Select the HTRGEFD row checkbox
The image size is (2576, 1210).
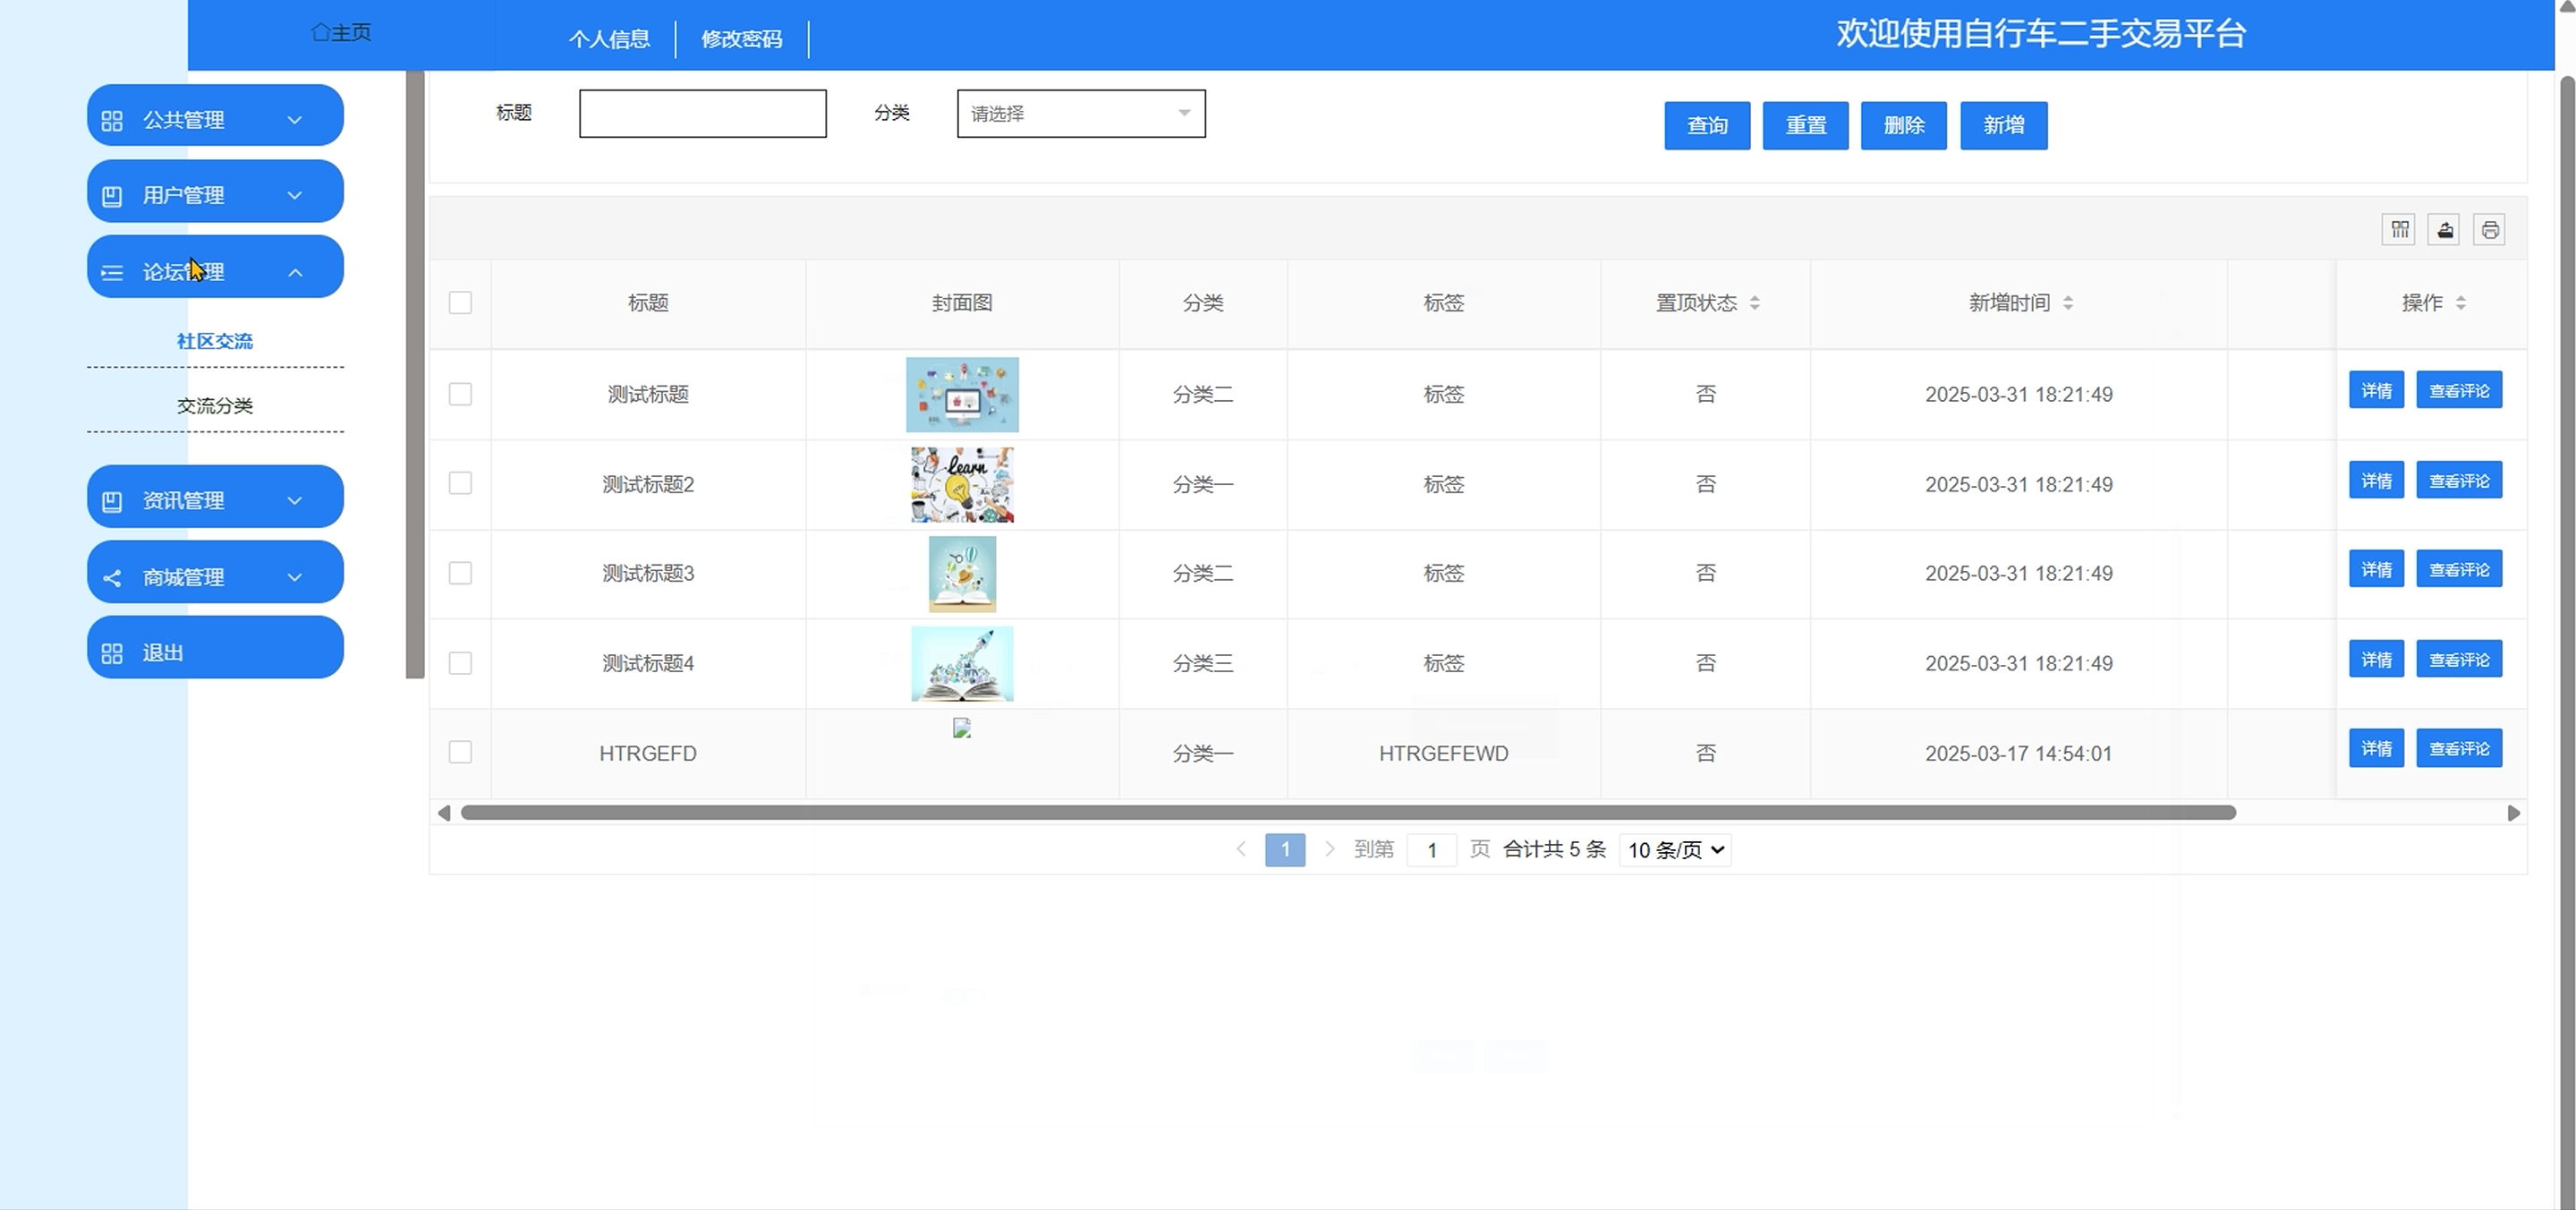(460, 752)
